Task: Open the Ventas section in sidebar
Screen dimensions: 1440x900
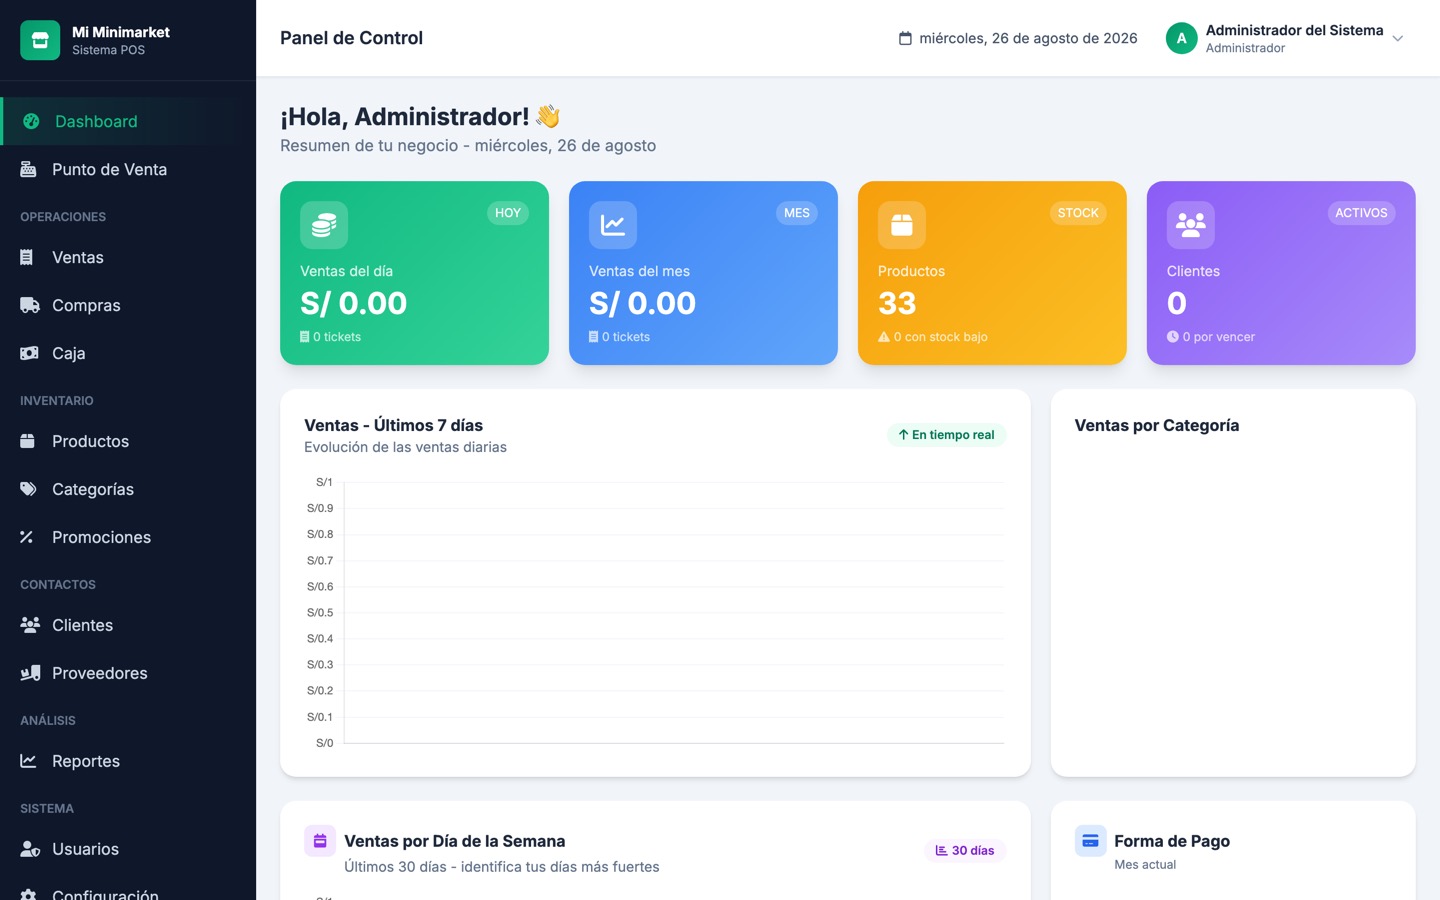Action: [x=128, y=257]
